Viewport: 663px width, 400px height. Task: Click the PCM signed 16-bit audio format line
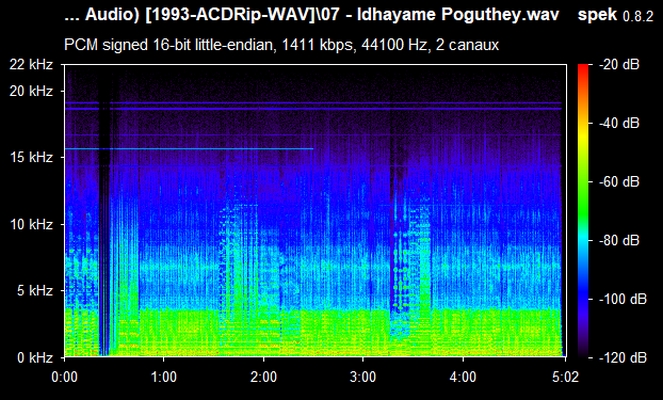click(x=282, y=44)
